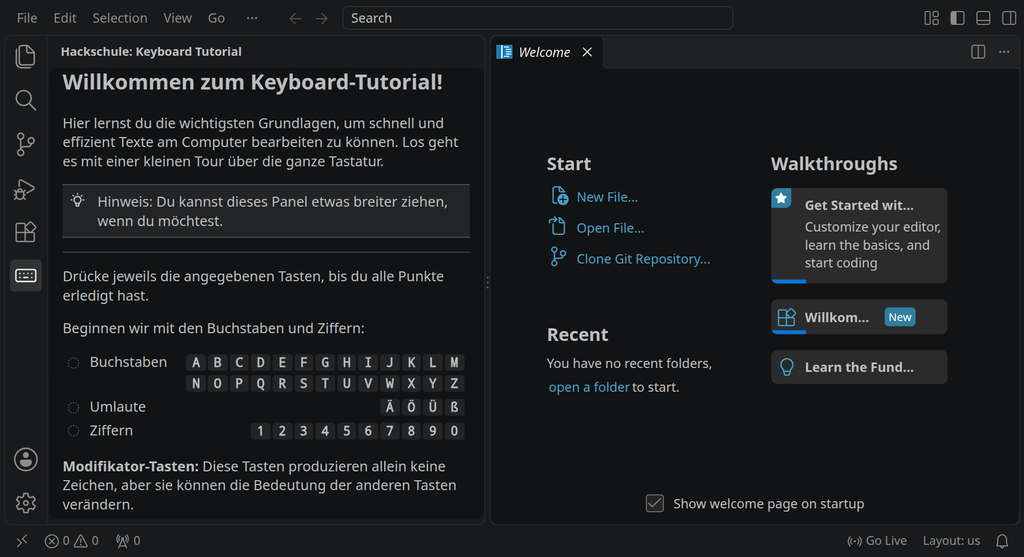Image resolution: width=1024 pixels, height=557 pixels.
Task: Click the Clone Git Repository icon
Action: pyautogui.click(x=558, y=257)
